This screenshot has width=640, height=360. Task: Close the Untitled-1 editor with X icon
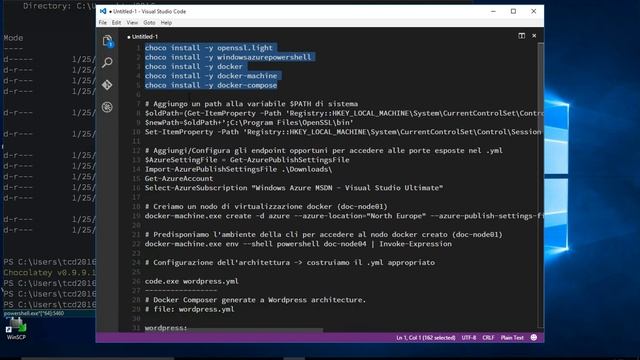[534, 36]
